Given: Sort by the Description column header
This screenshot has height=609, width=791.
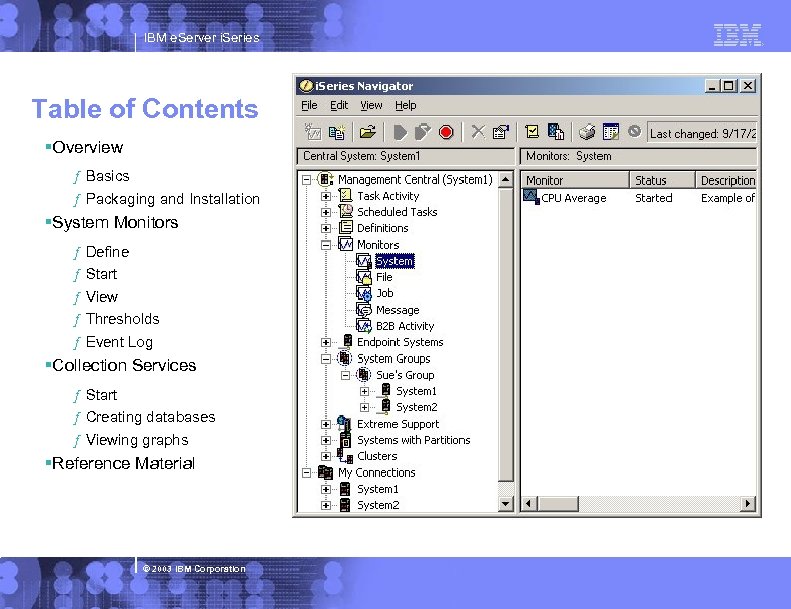Looking at the screenshot, I should 726,180.
